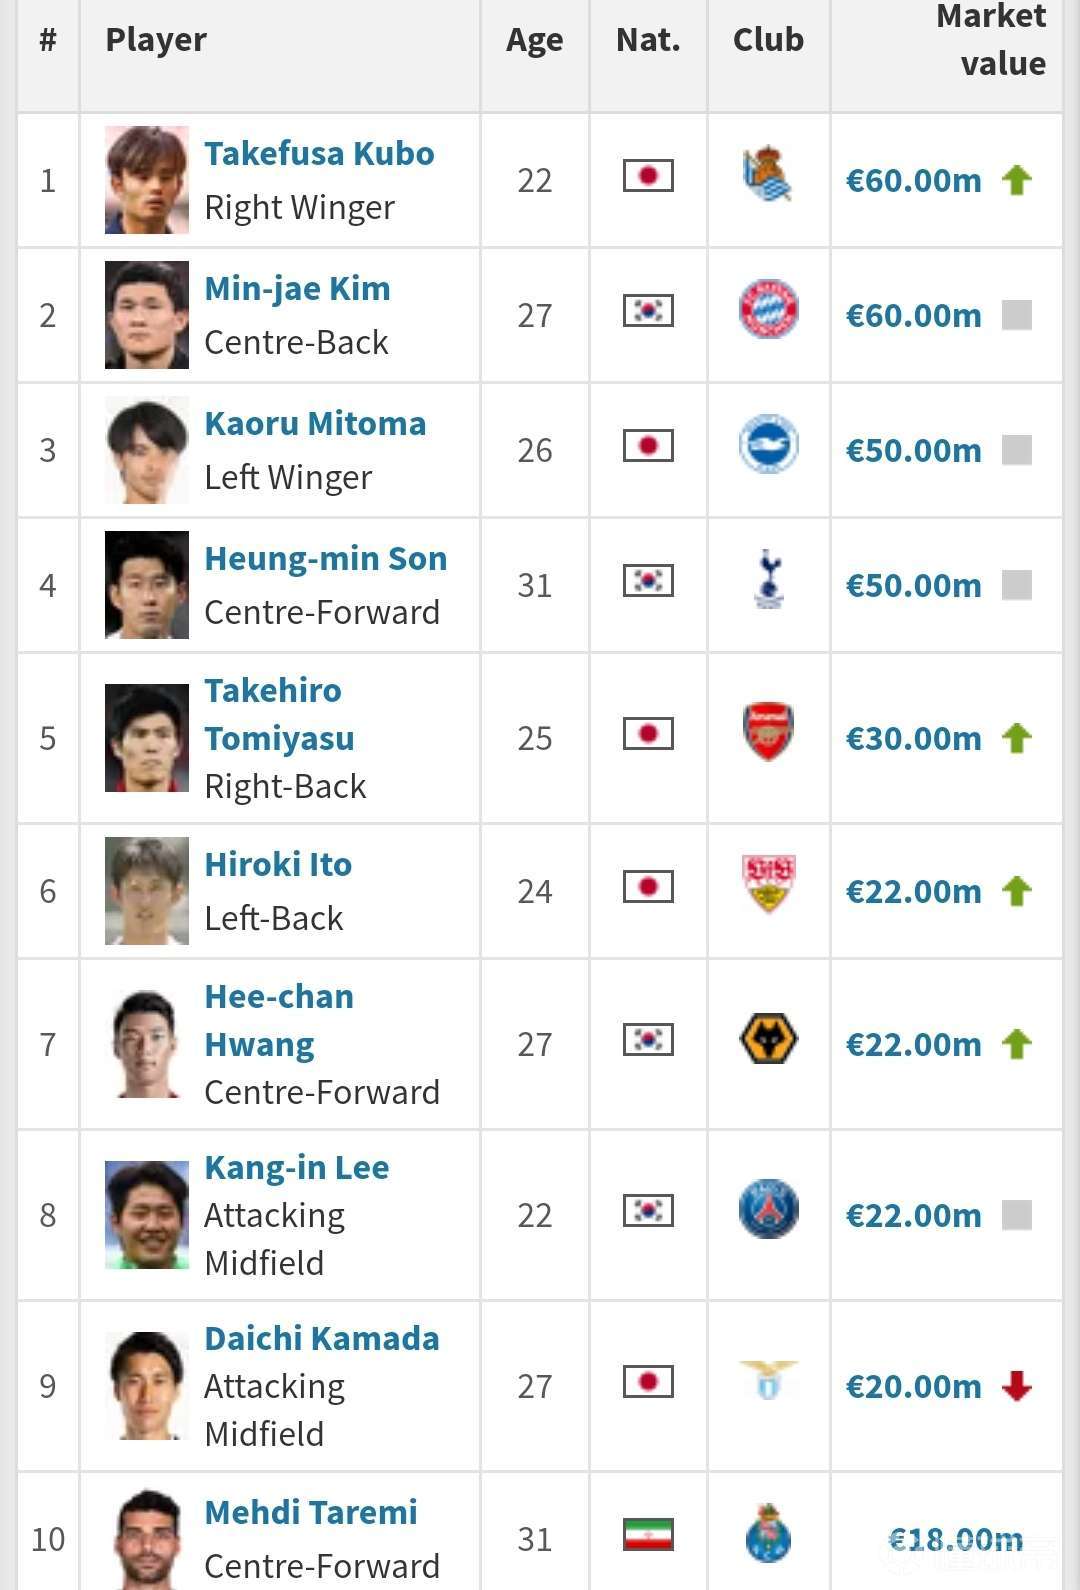
Task: Click the Bayern Munich club logo
Action: click(x=768, y=309)
